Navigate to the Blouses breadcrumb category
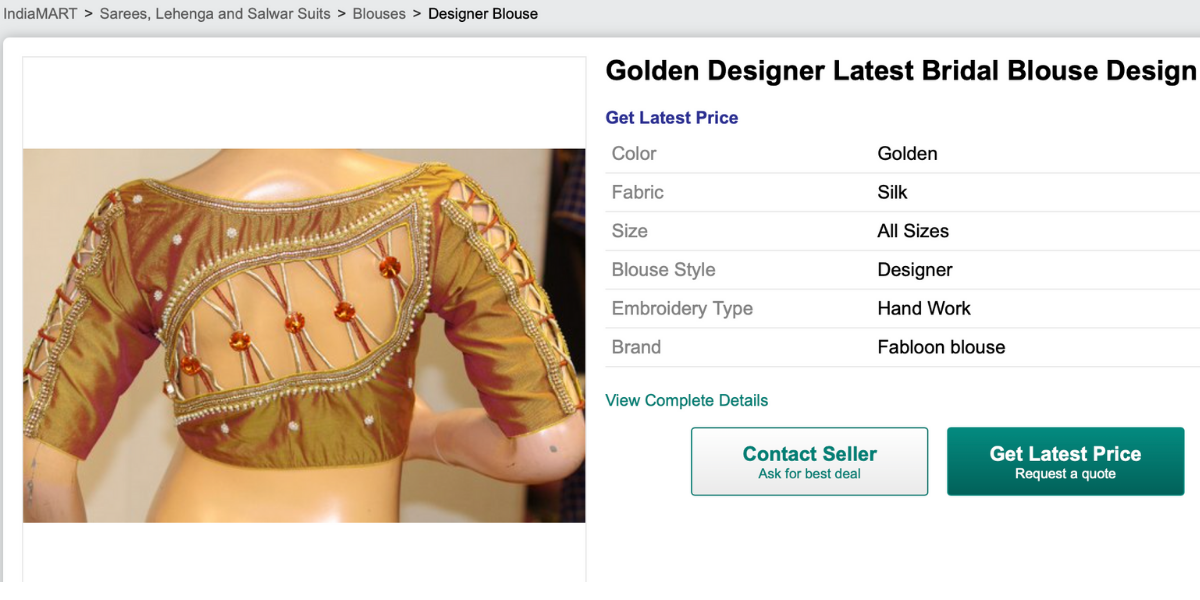 [379, 14]
